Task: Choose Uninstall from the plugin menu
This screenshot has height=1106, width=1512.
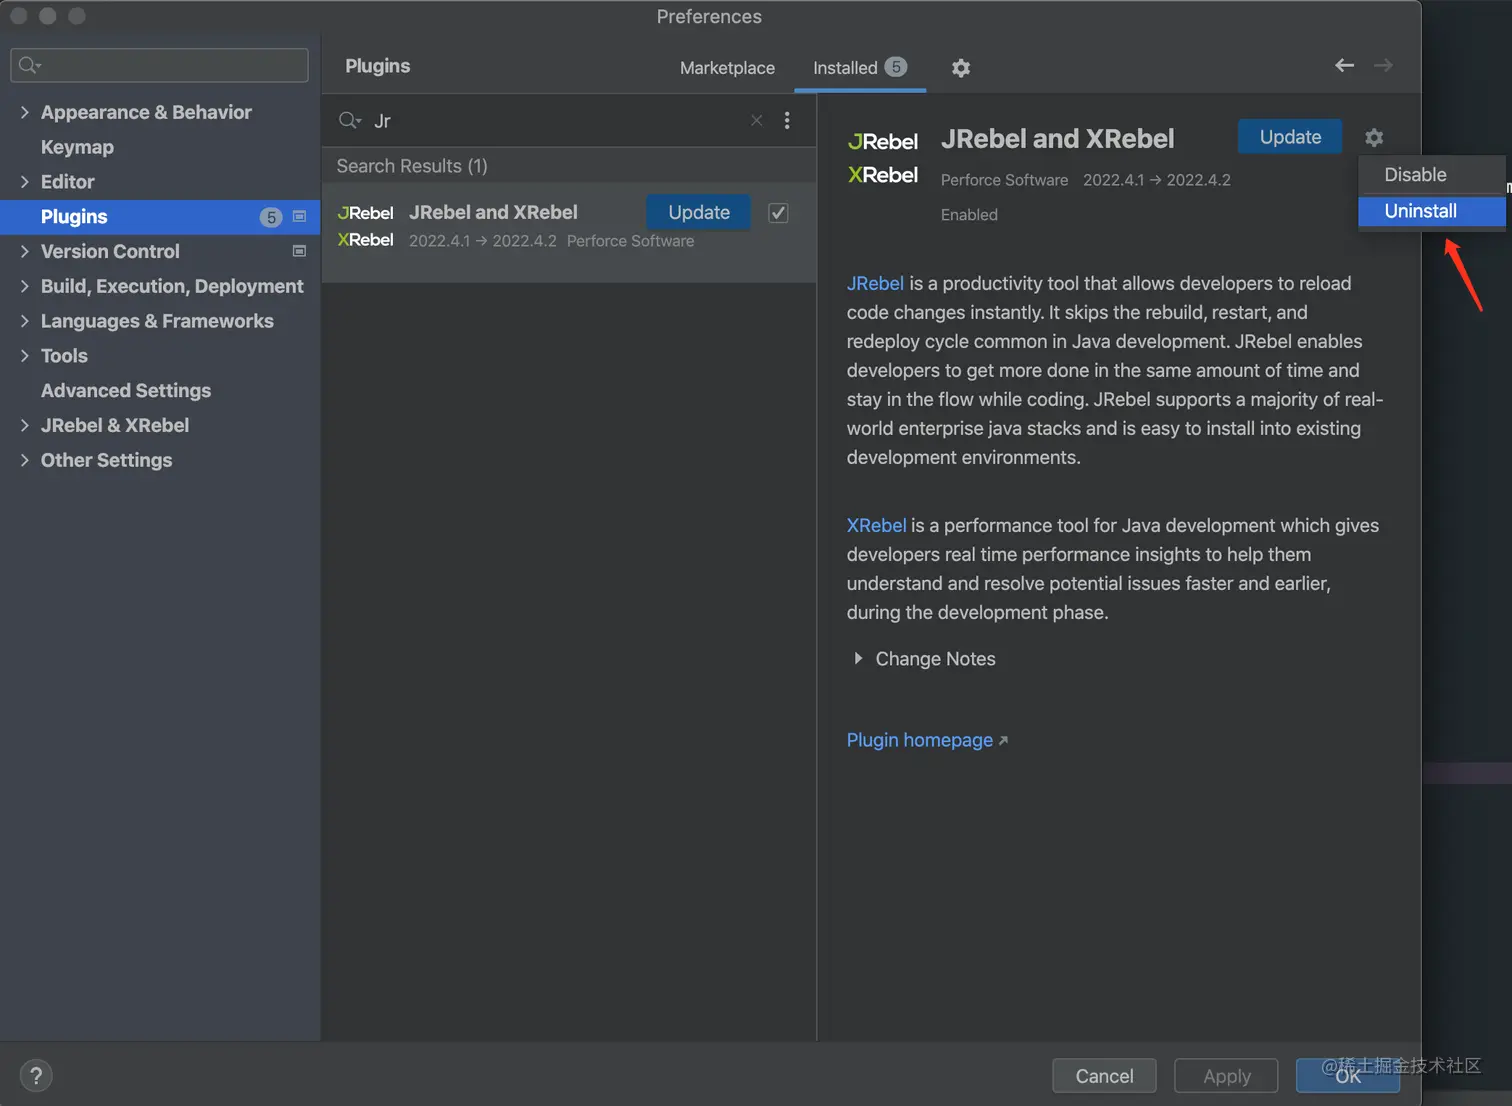Action: coord(1420,211)
